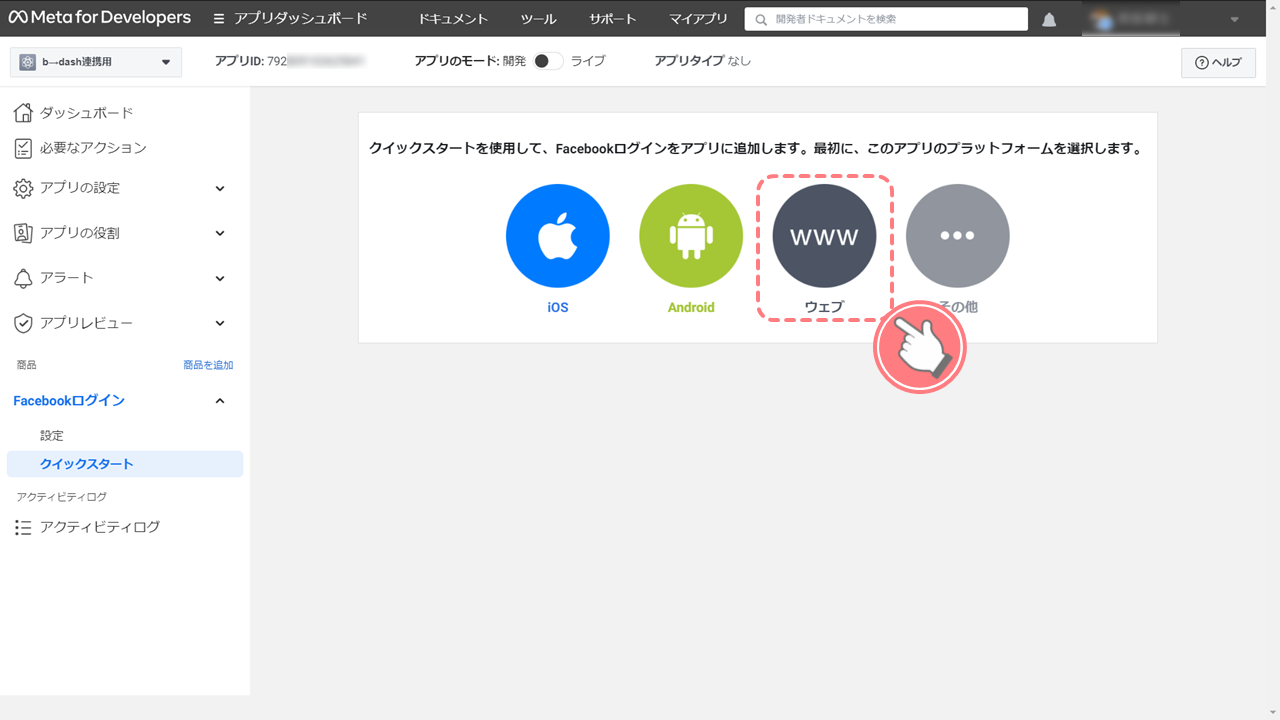
Task: Expand the アラート chevron
Action: point(220,278)
